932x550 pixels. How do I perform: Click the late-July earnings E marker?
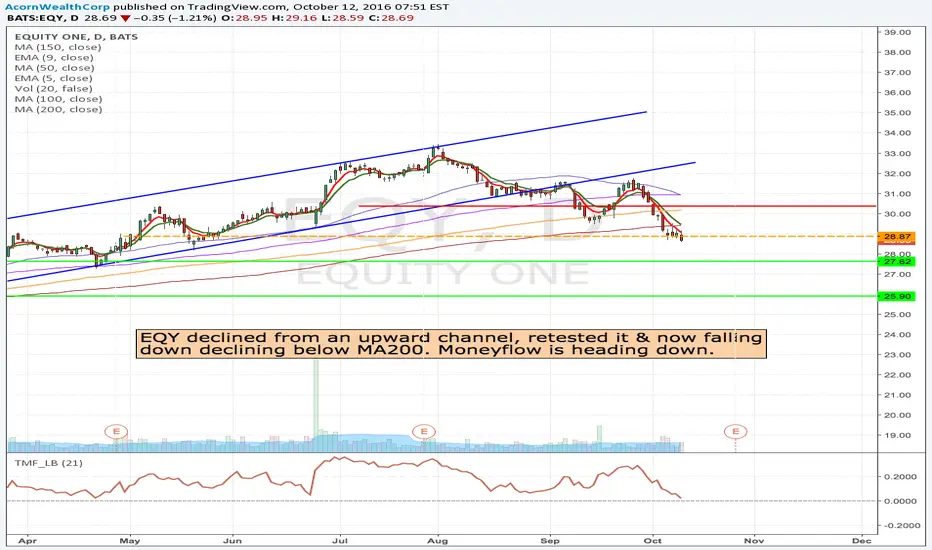coord(424,432)
